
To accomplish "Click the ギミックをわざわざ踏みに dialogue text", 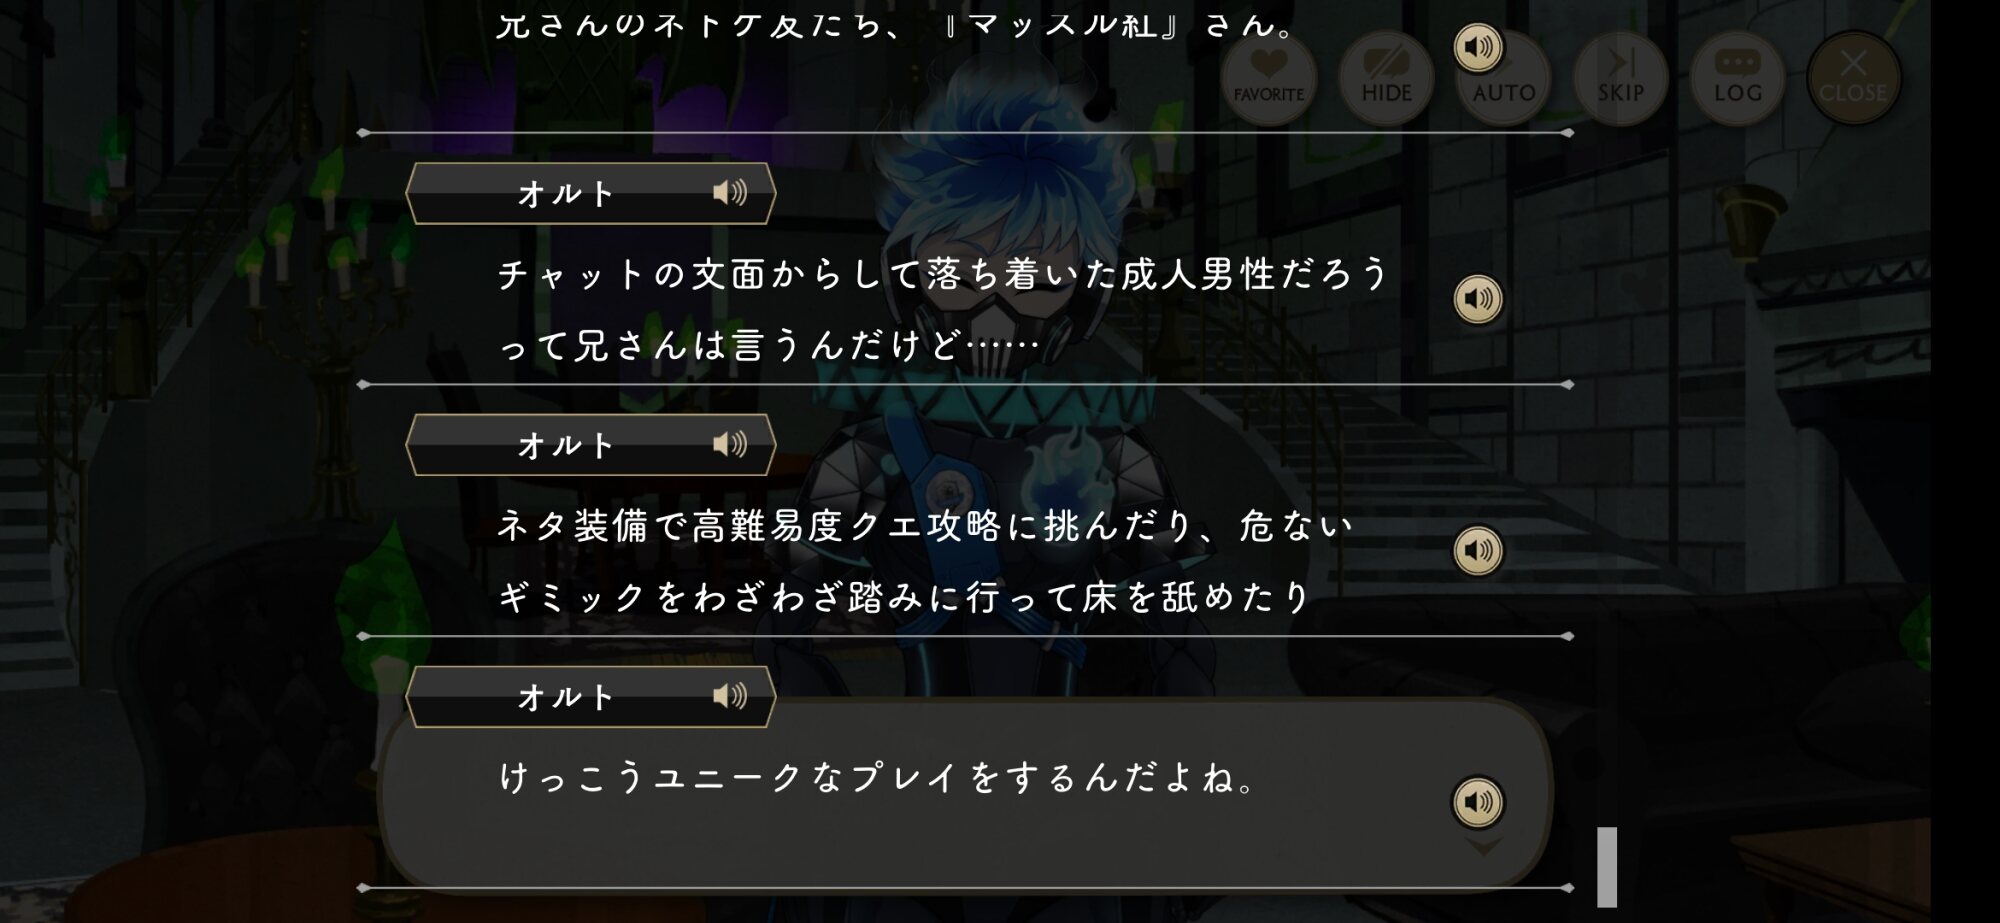I will coord(904,597).
